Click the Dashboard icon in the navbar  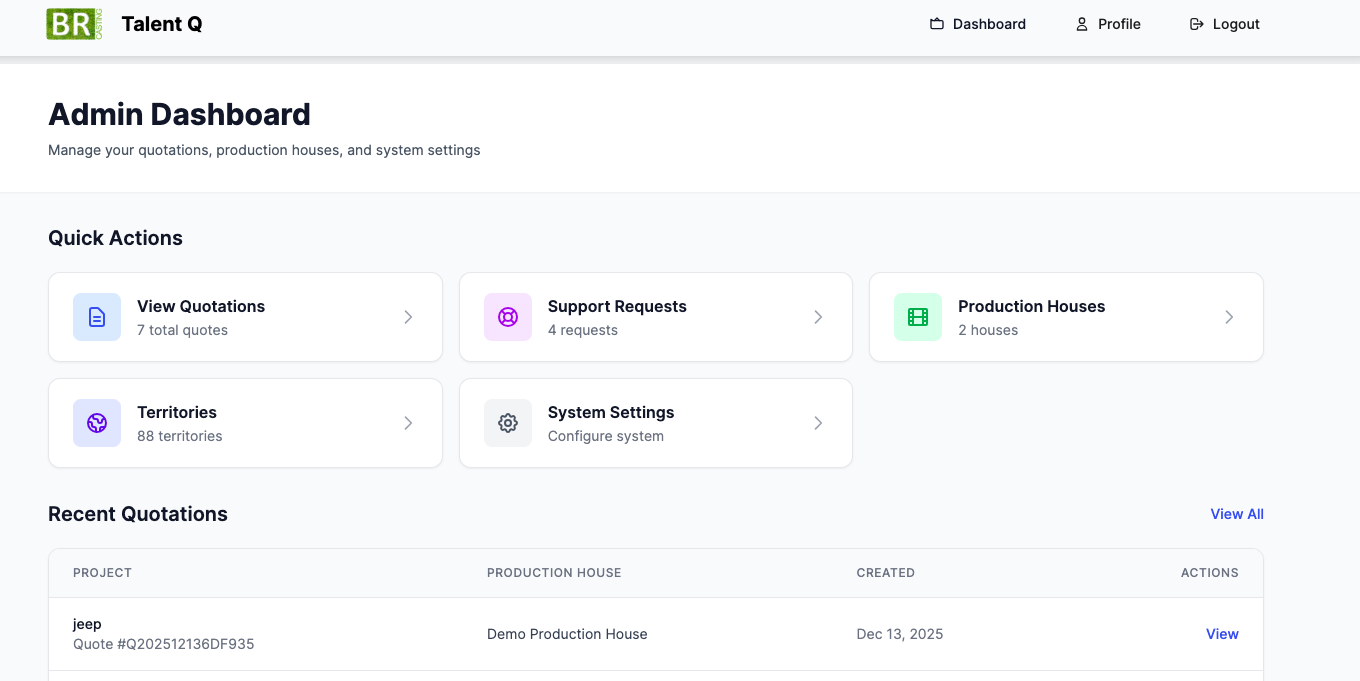[937, 23]
